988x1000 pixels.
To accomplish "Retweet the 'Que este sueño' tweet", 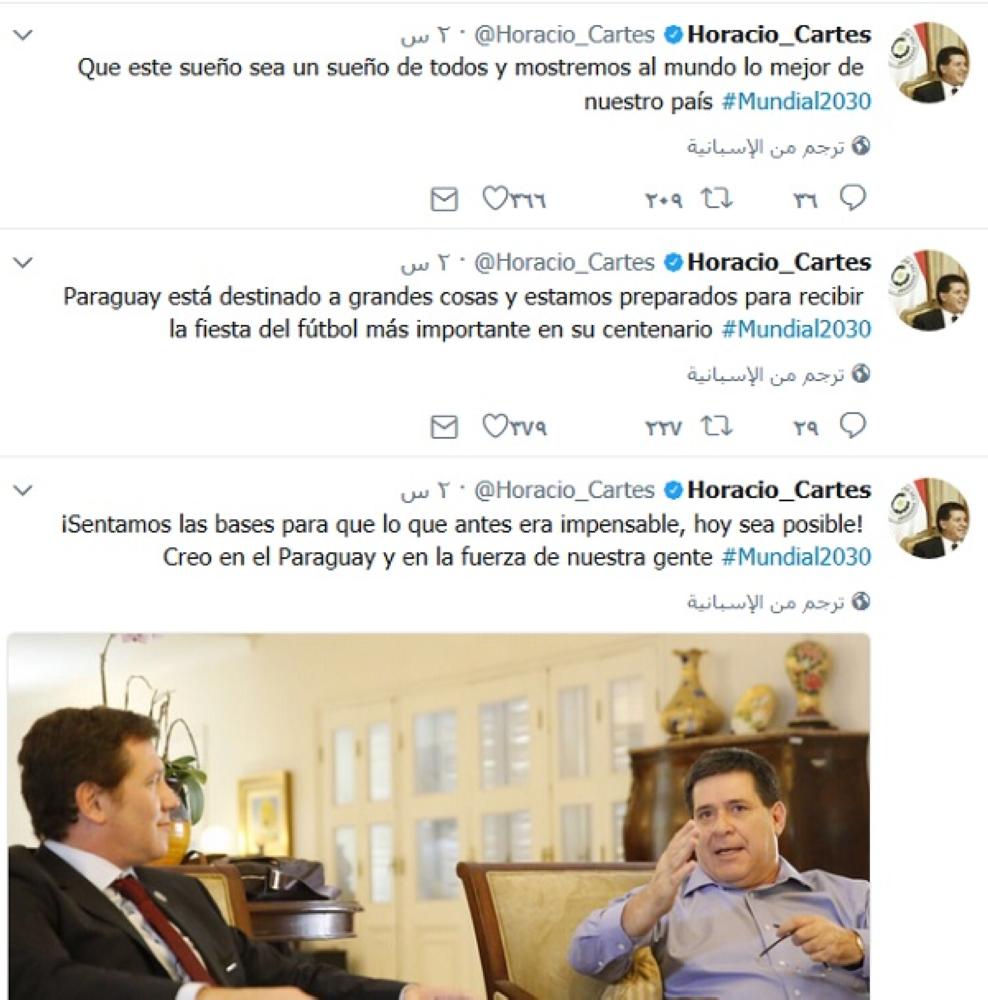I will 716,199.
